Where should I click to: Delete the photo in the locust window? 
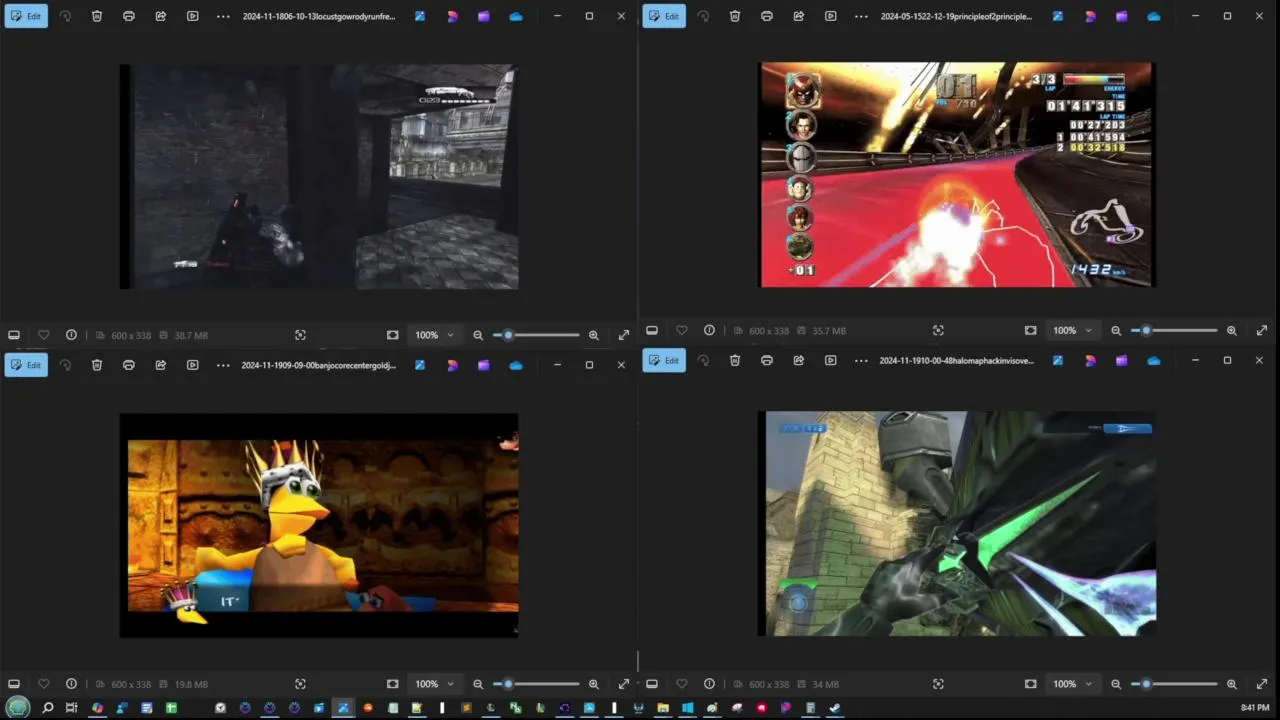97,16
